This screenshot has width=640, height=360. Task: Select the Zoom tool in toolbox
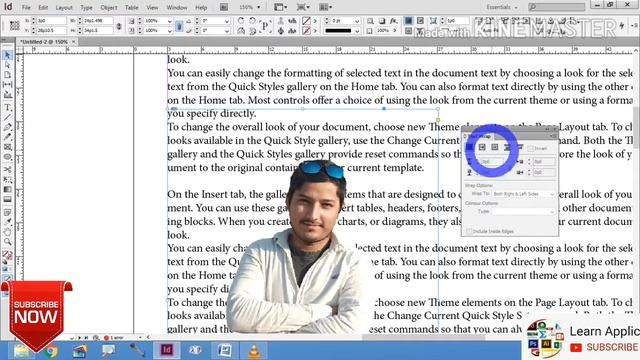pyautogui.click(x=7, y=242)
